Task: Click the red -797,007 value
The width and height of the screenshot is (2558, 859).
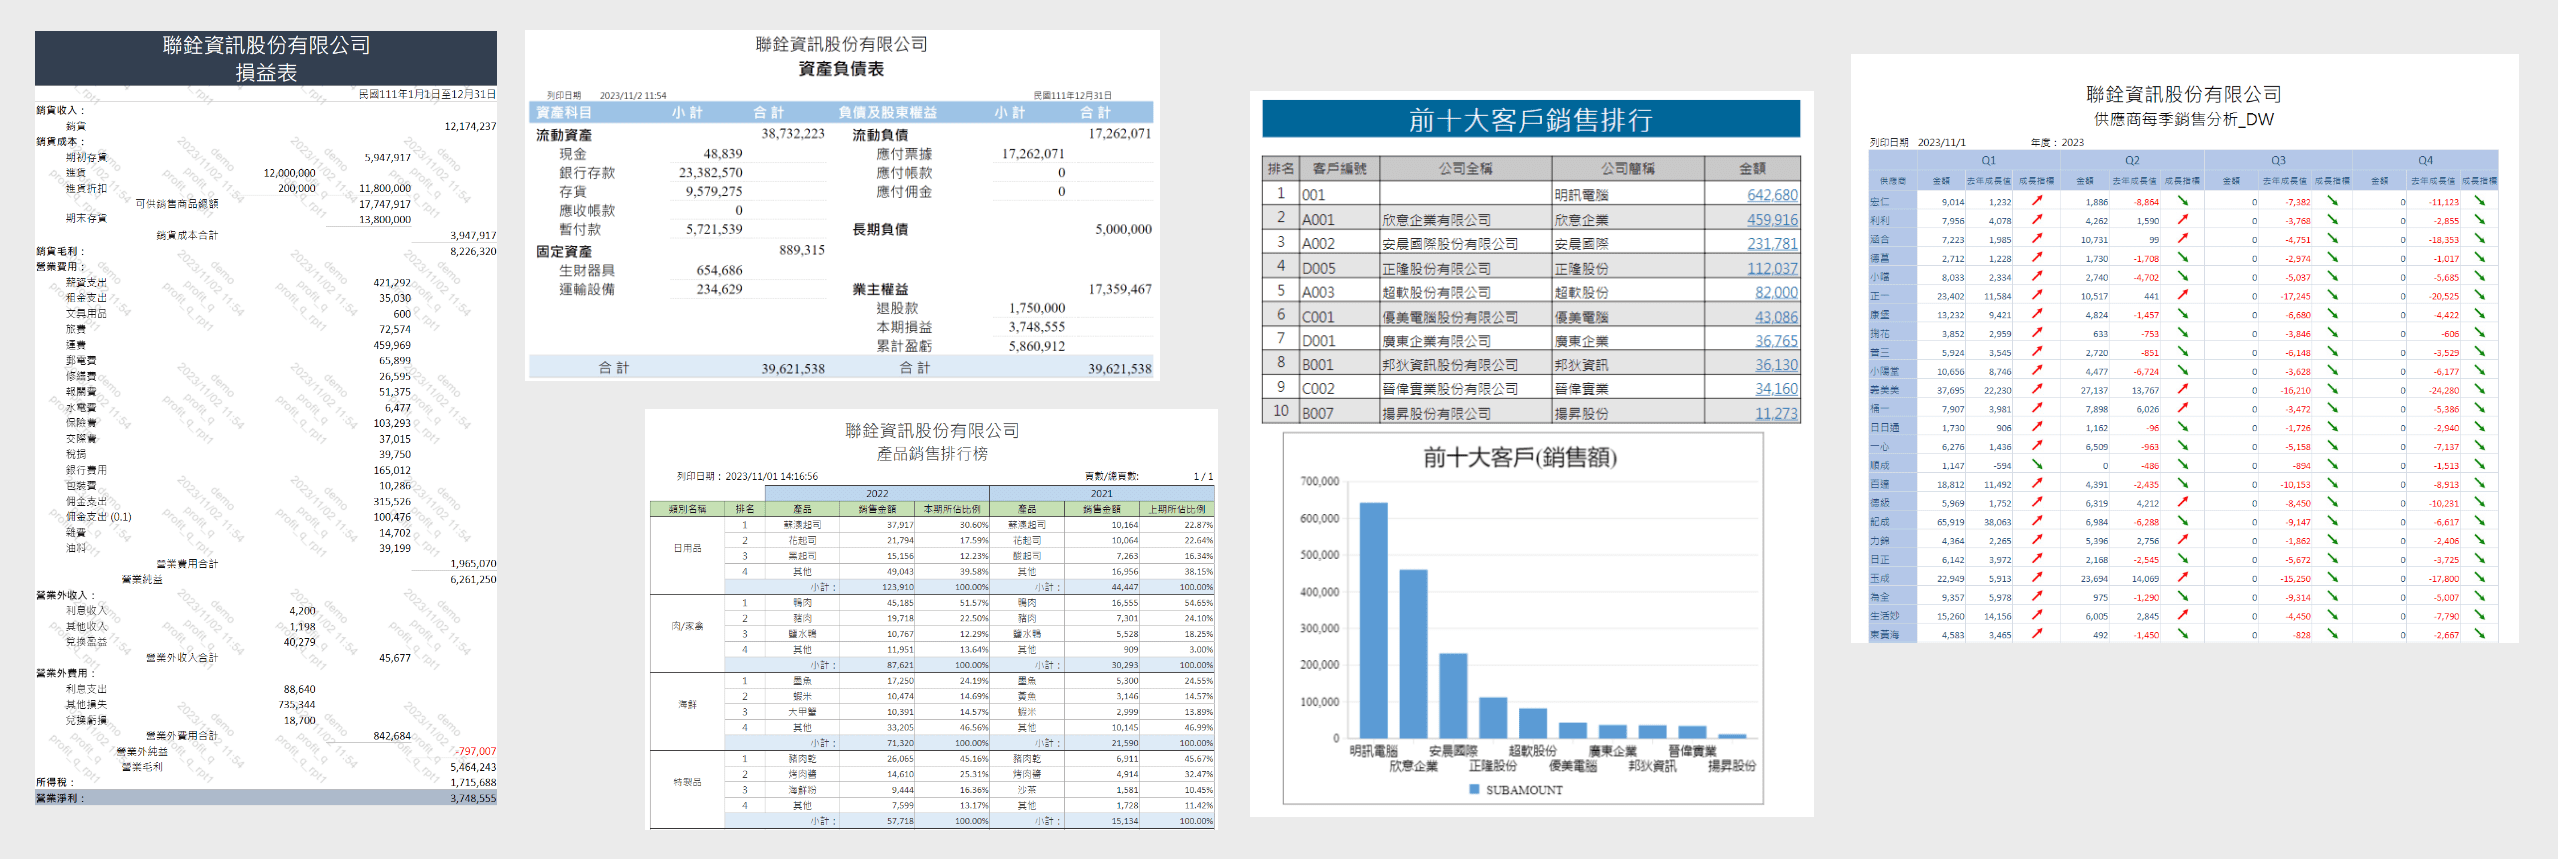Action: [475, 751]
